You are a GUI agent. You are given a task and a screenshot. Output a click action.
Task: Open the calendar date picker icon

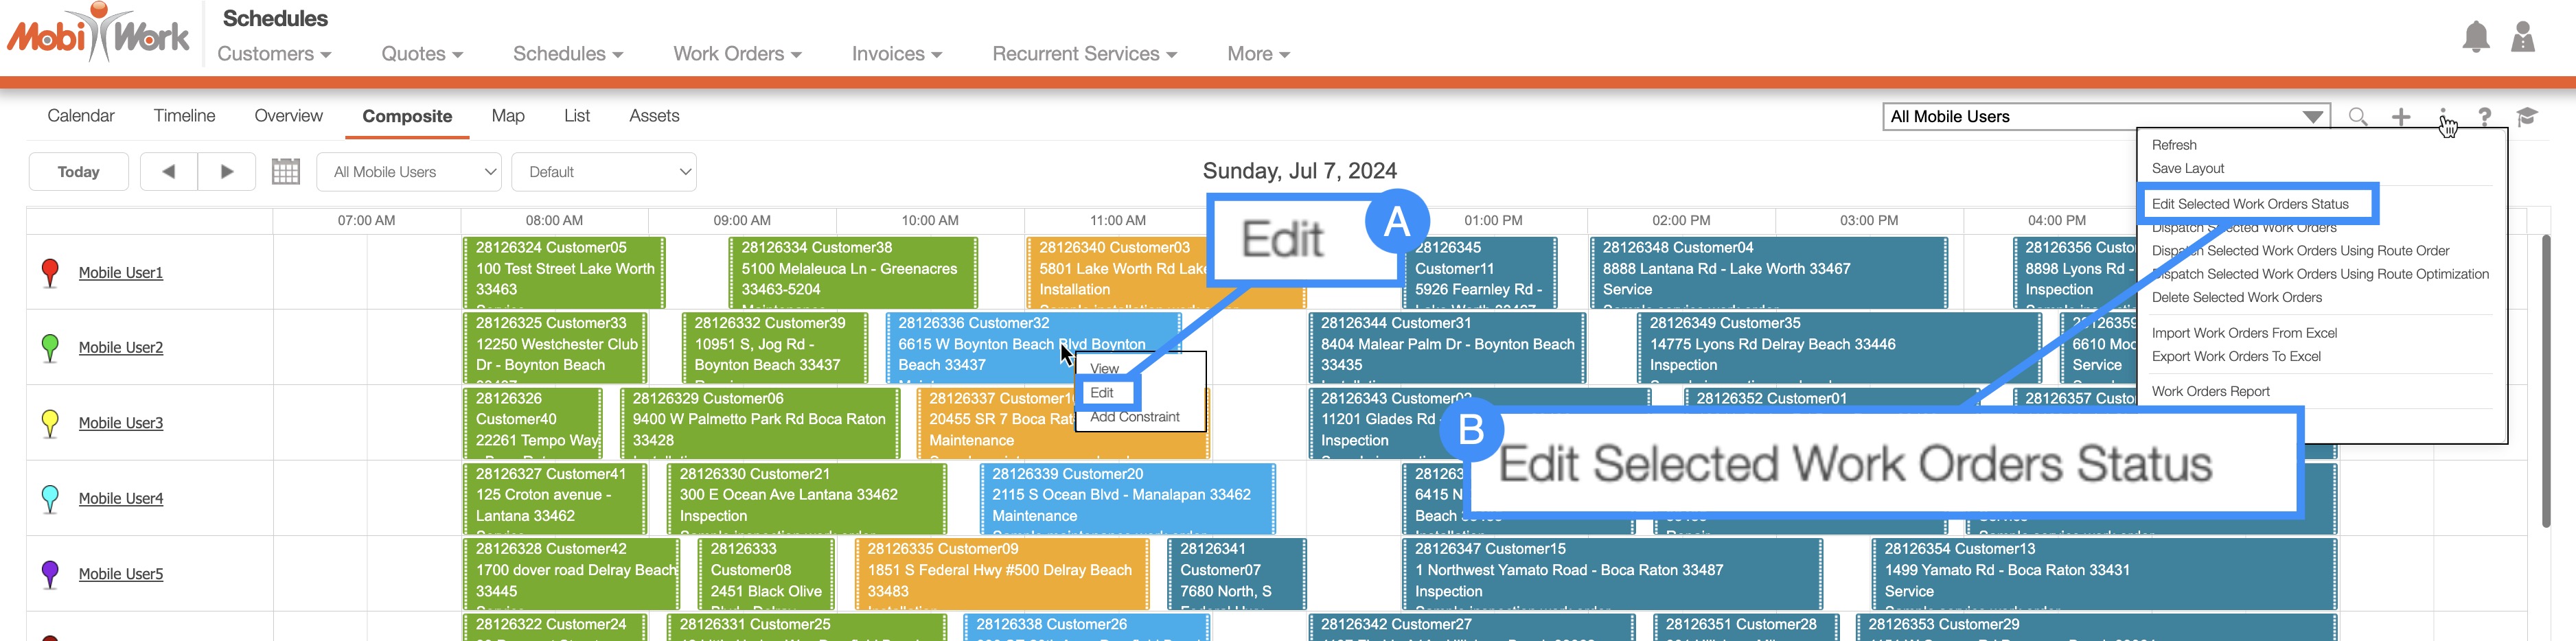[285, 172]
